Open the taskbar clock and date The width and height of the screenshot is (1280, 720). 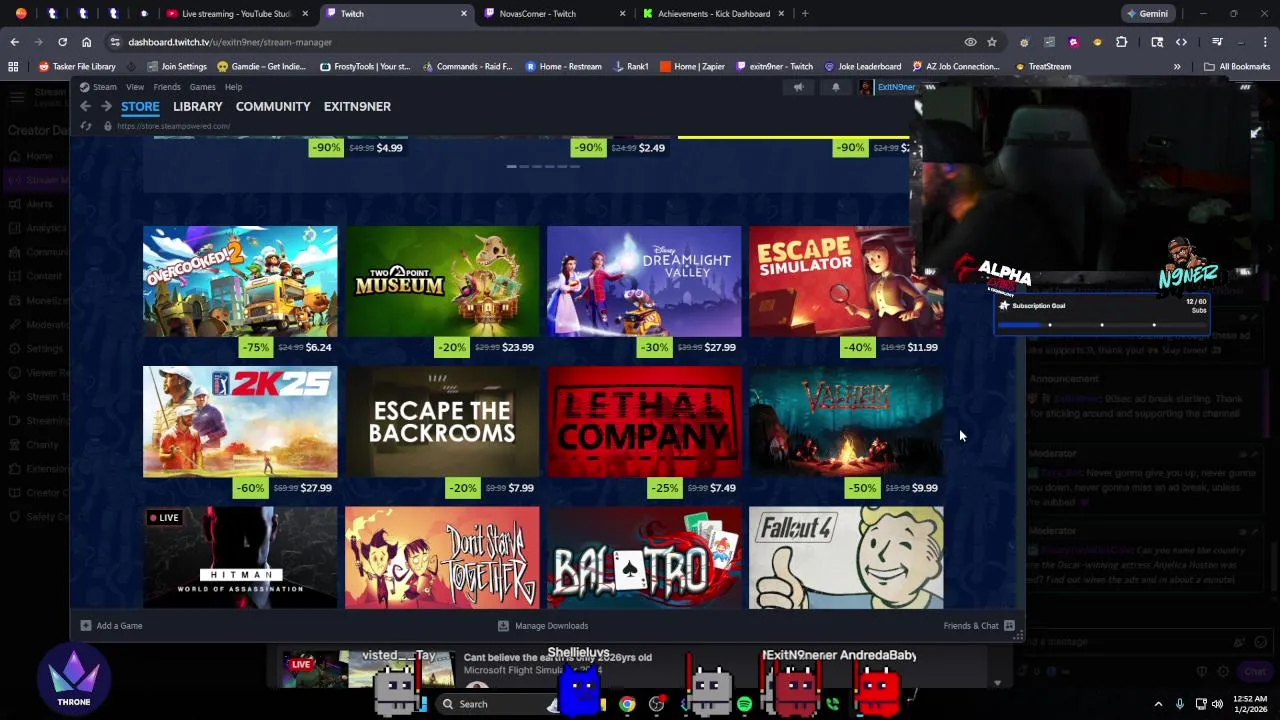(x=1250, y=704)
